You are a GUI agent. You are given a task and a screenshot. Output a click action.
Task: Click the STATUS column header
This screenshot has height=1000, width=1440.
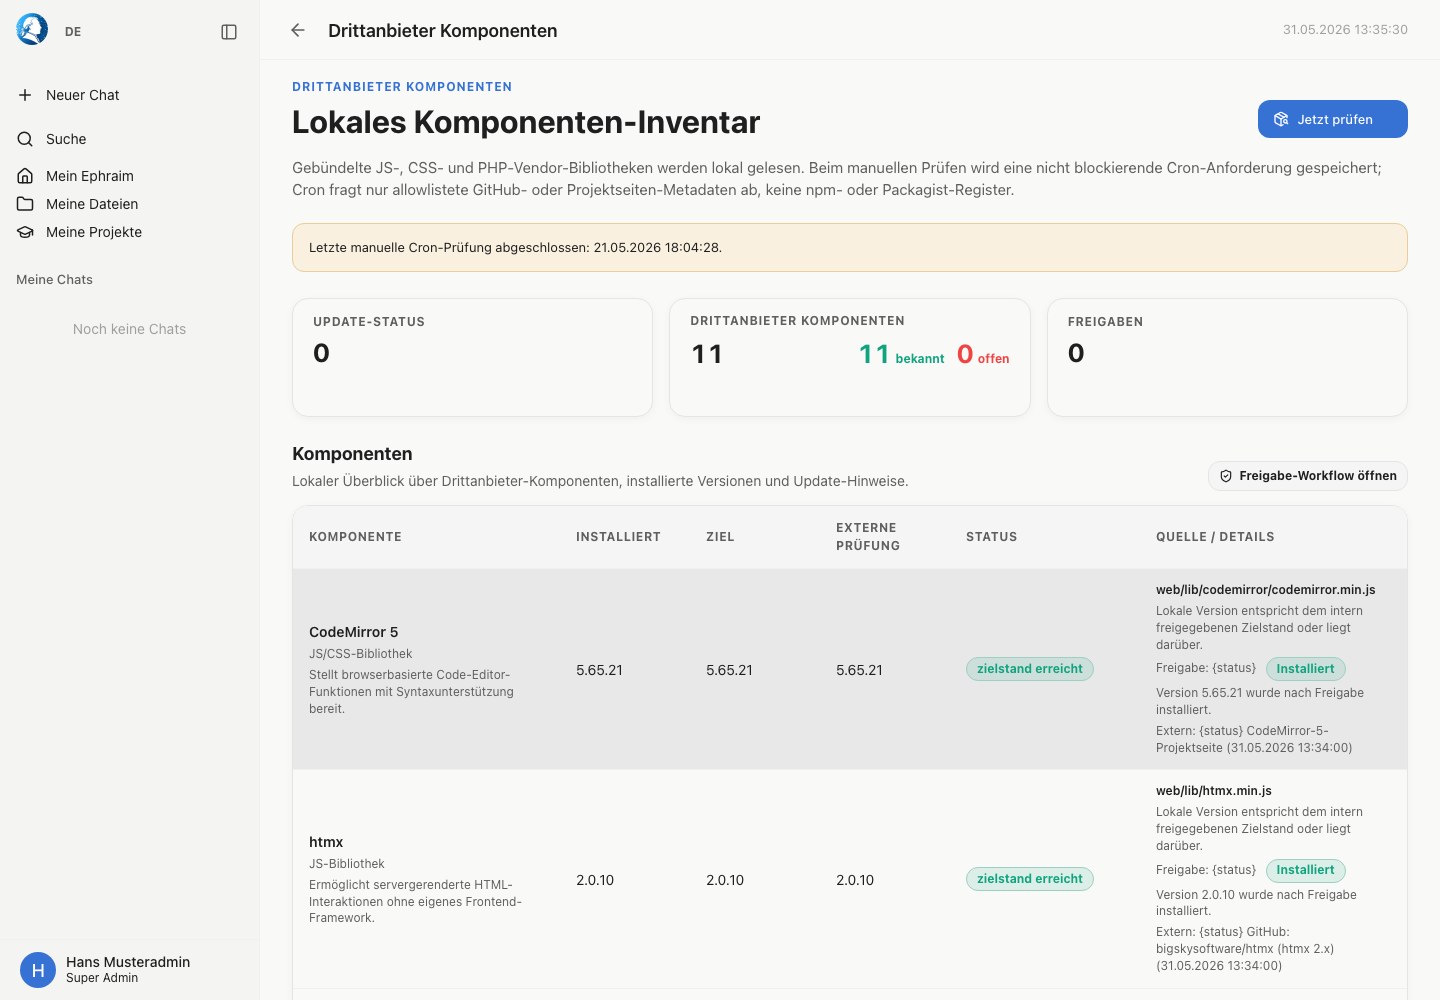(x=991, y=537)
